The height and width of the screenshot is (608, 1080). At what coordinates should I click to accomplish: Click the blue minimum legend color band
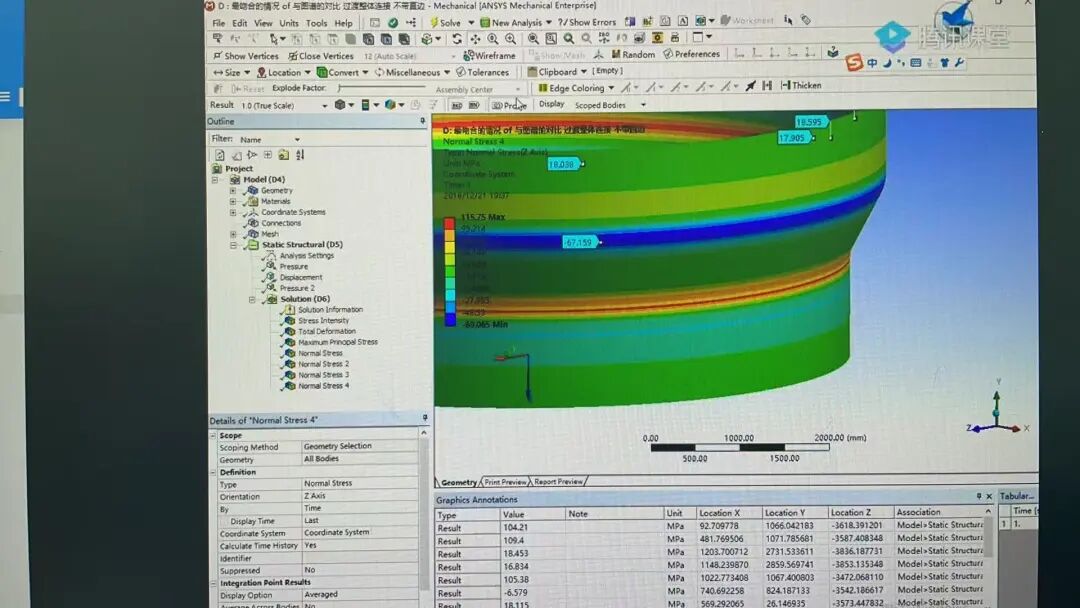pos(450,319)
